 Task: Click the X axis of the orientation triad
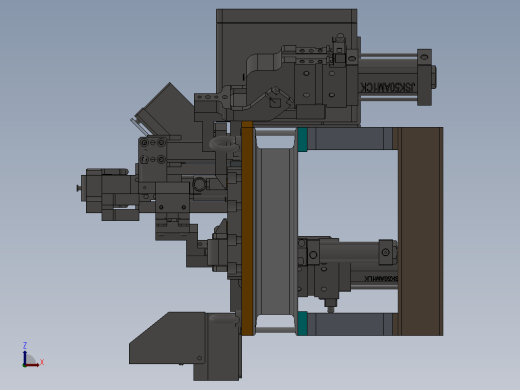pos(33,364)
